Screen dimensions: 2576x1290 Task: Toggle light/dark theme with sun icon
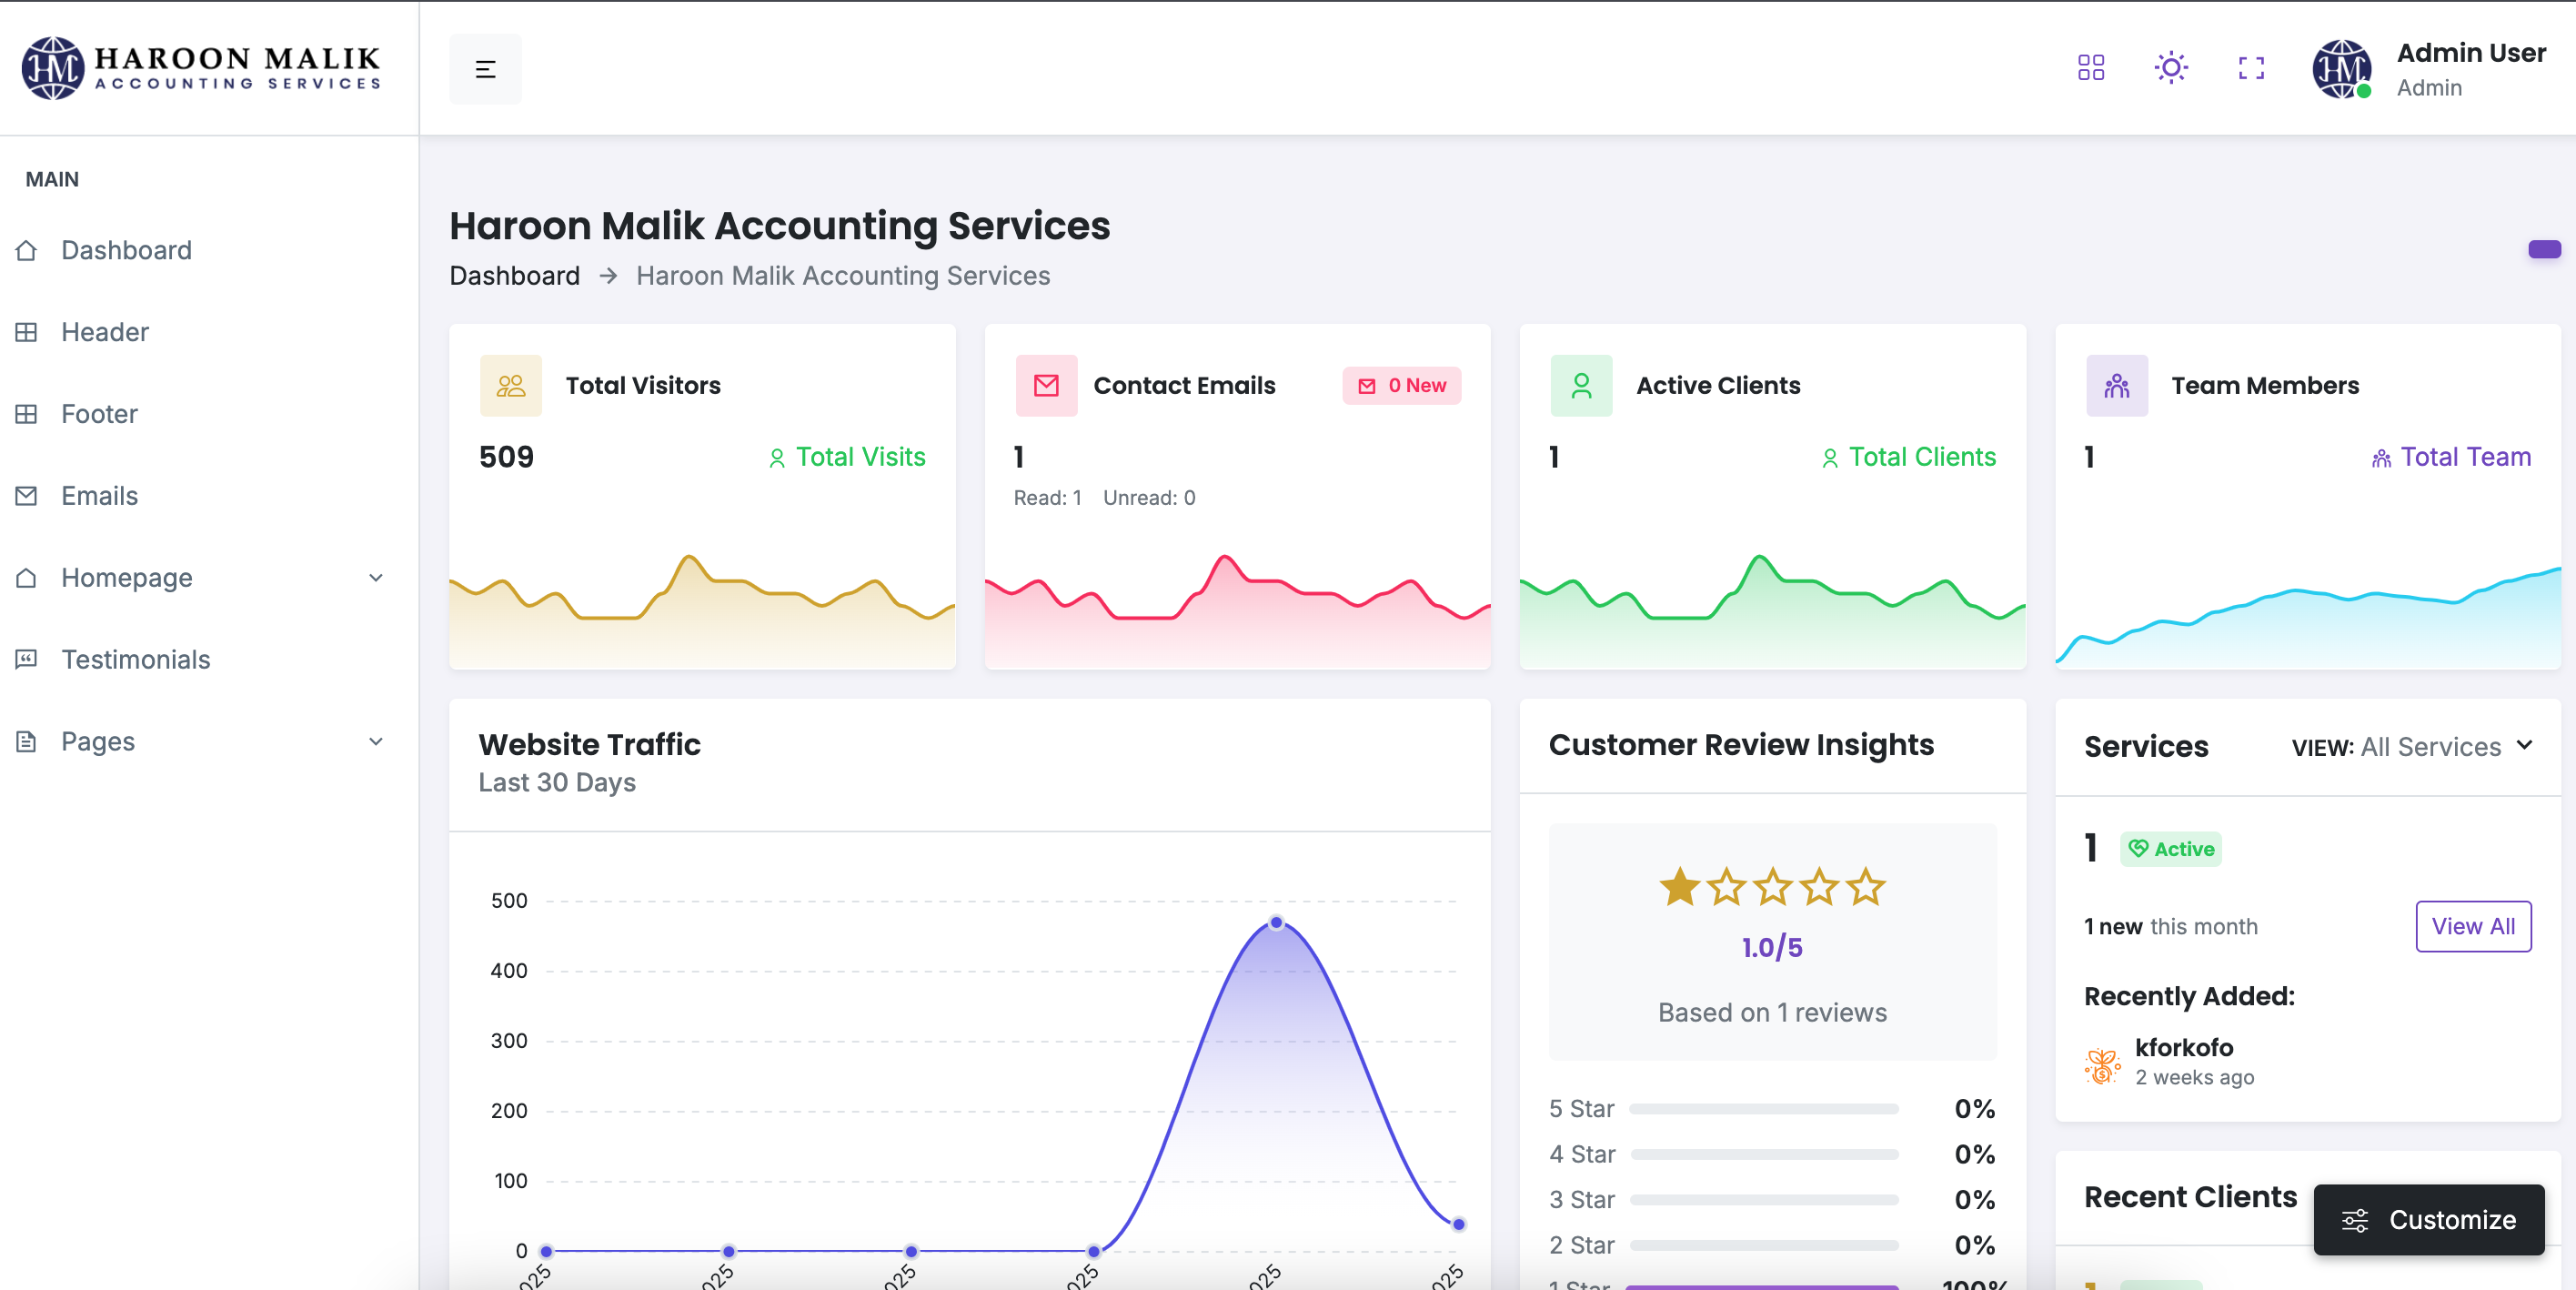pyautogui.click(x=2170, y=68)
